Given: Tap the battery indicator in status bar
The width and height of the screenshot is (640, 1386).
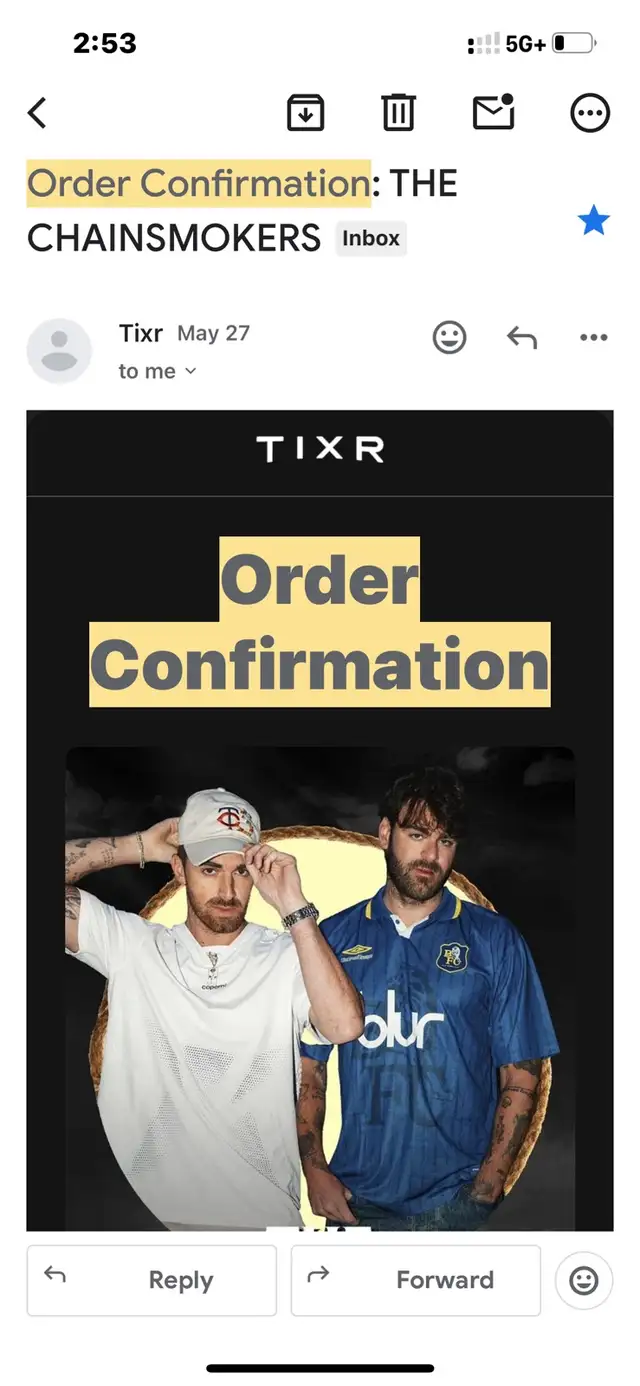Looking at the screenshot, I should (x=574, y=44).
